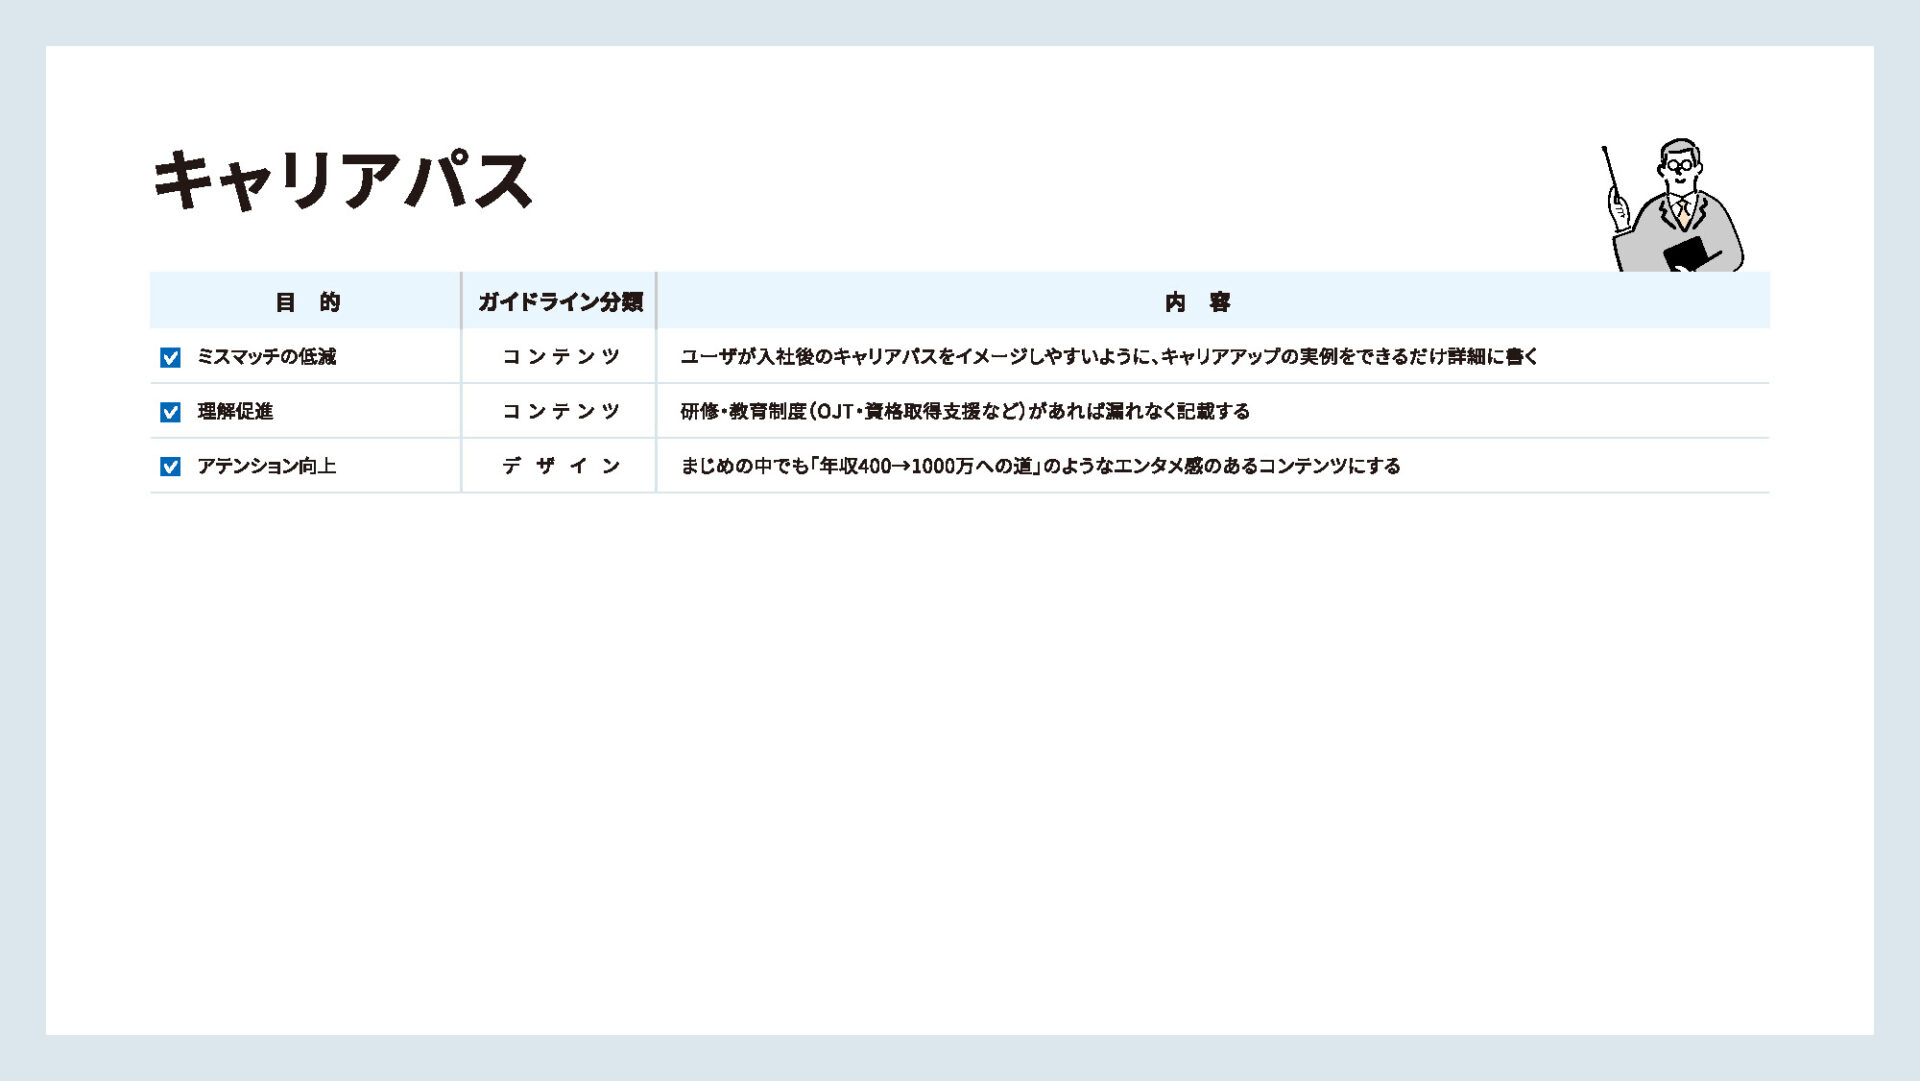Click the デザイン classification cell
The width and height of the screenshot is (1920, 1081).
click(x=560, y=467)
